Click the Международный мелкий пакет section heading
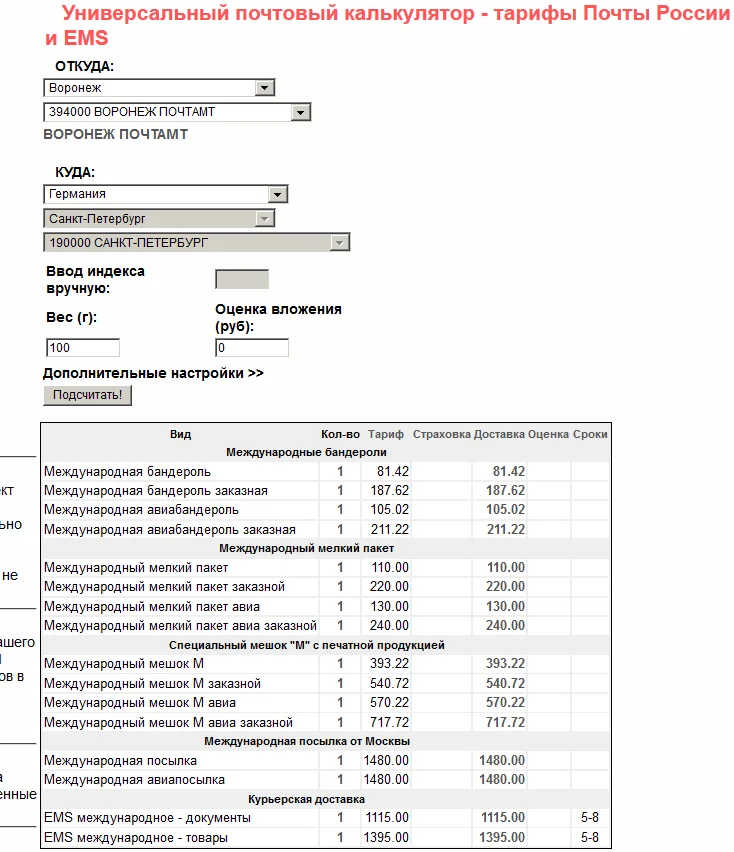 [x=306, y=548]
